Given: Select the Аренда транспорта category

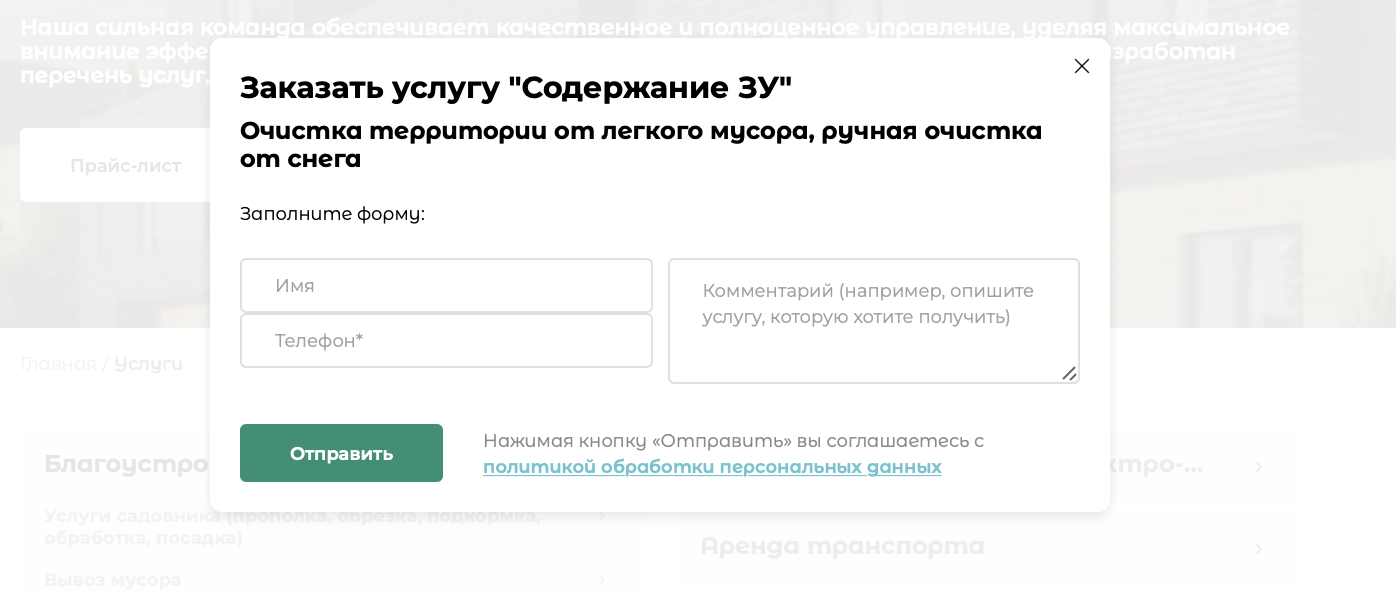Looking at the screenshot, I should (x=842, y=547).
